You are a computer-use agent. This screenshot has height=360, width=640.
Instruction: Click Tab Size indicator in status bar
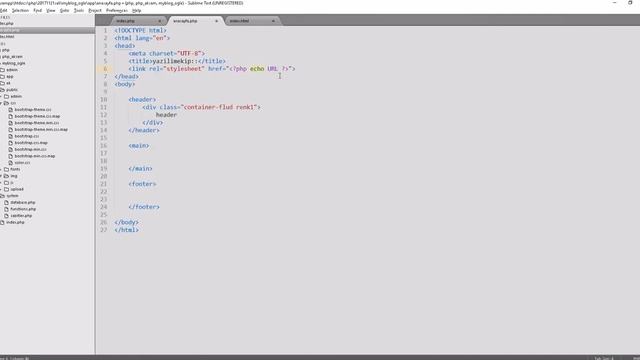click(x=604, y=358)
